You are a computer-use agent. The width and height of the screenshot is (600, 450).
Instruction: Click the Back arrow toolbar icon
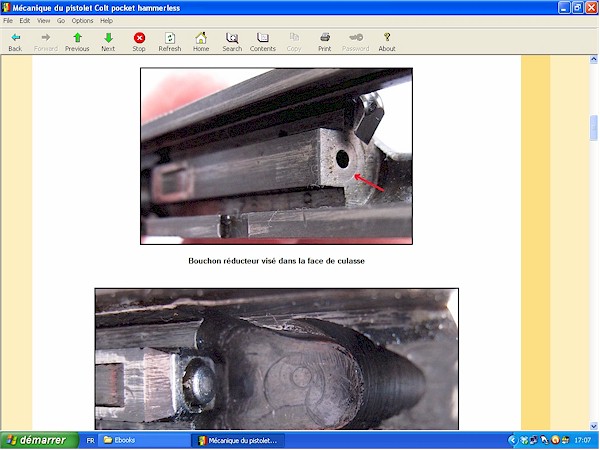[x=15, y=40]
